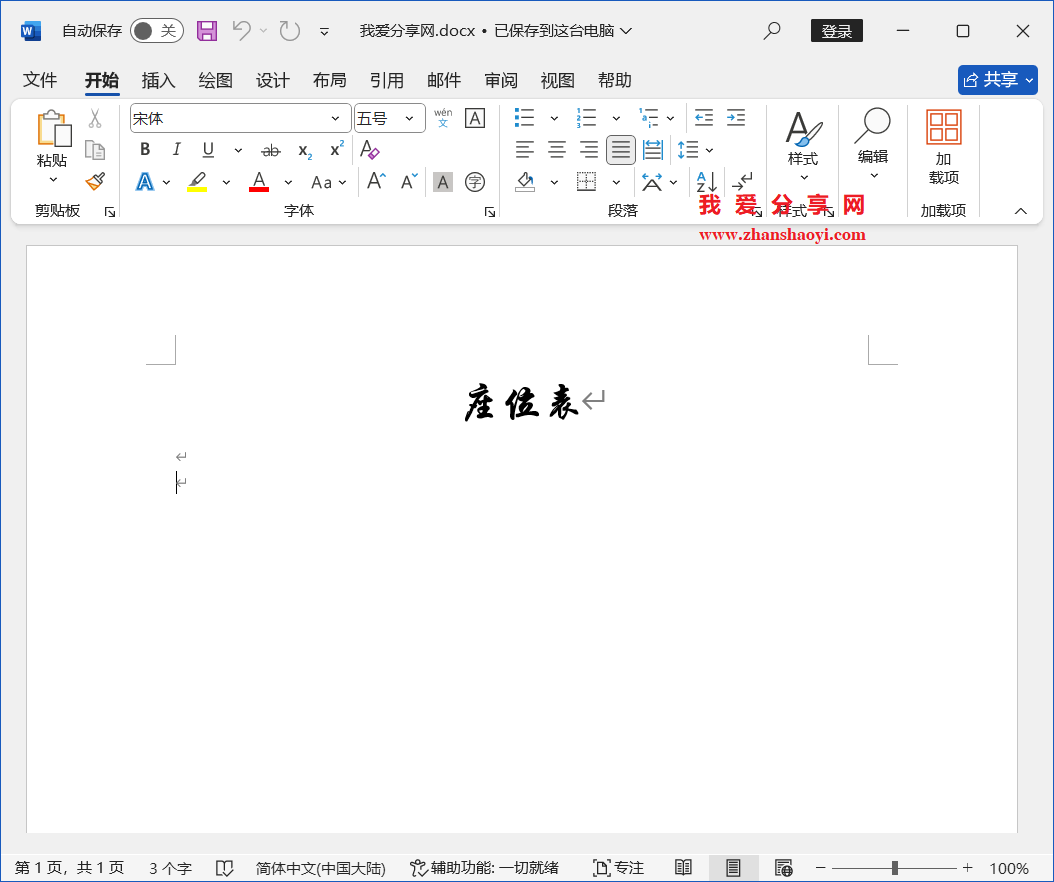
Task: Open the phonetic guide wén icon
Action: point(443,118)
